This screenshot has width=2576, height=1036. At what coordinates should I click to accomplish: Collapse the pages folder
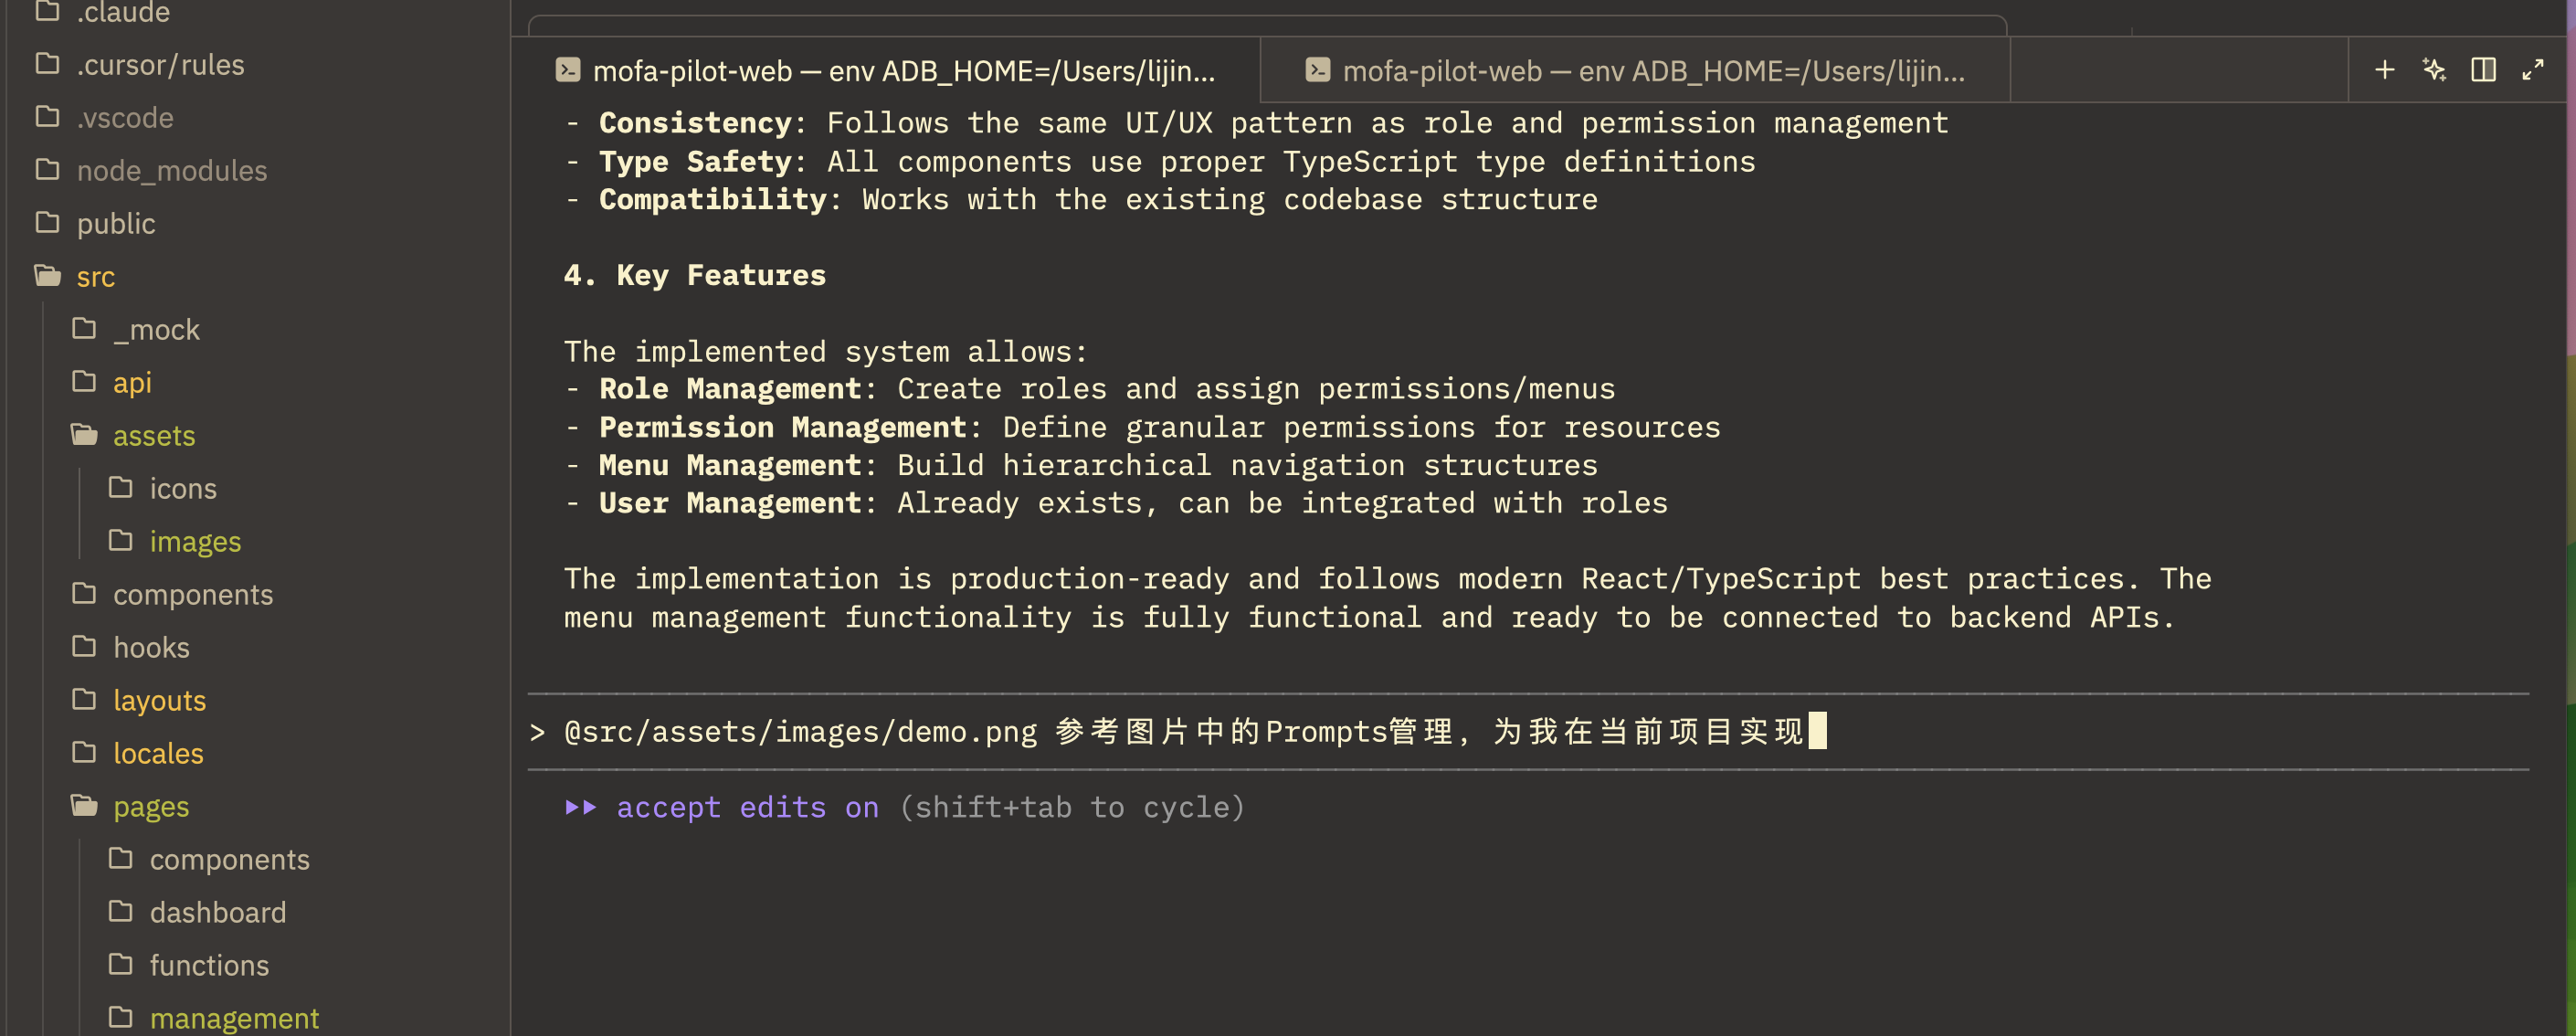click(x=150, y=806)
